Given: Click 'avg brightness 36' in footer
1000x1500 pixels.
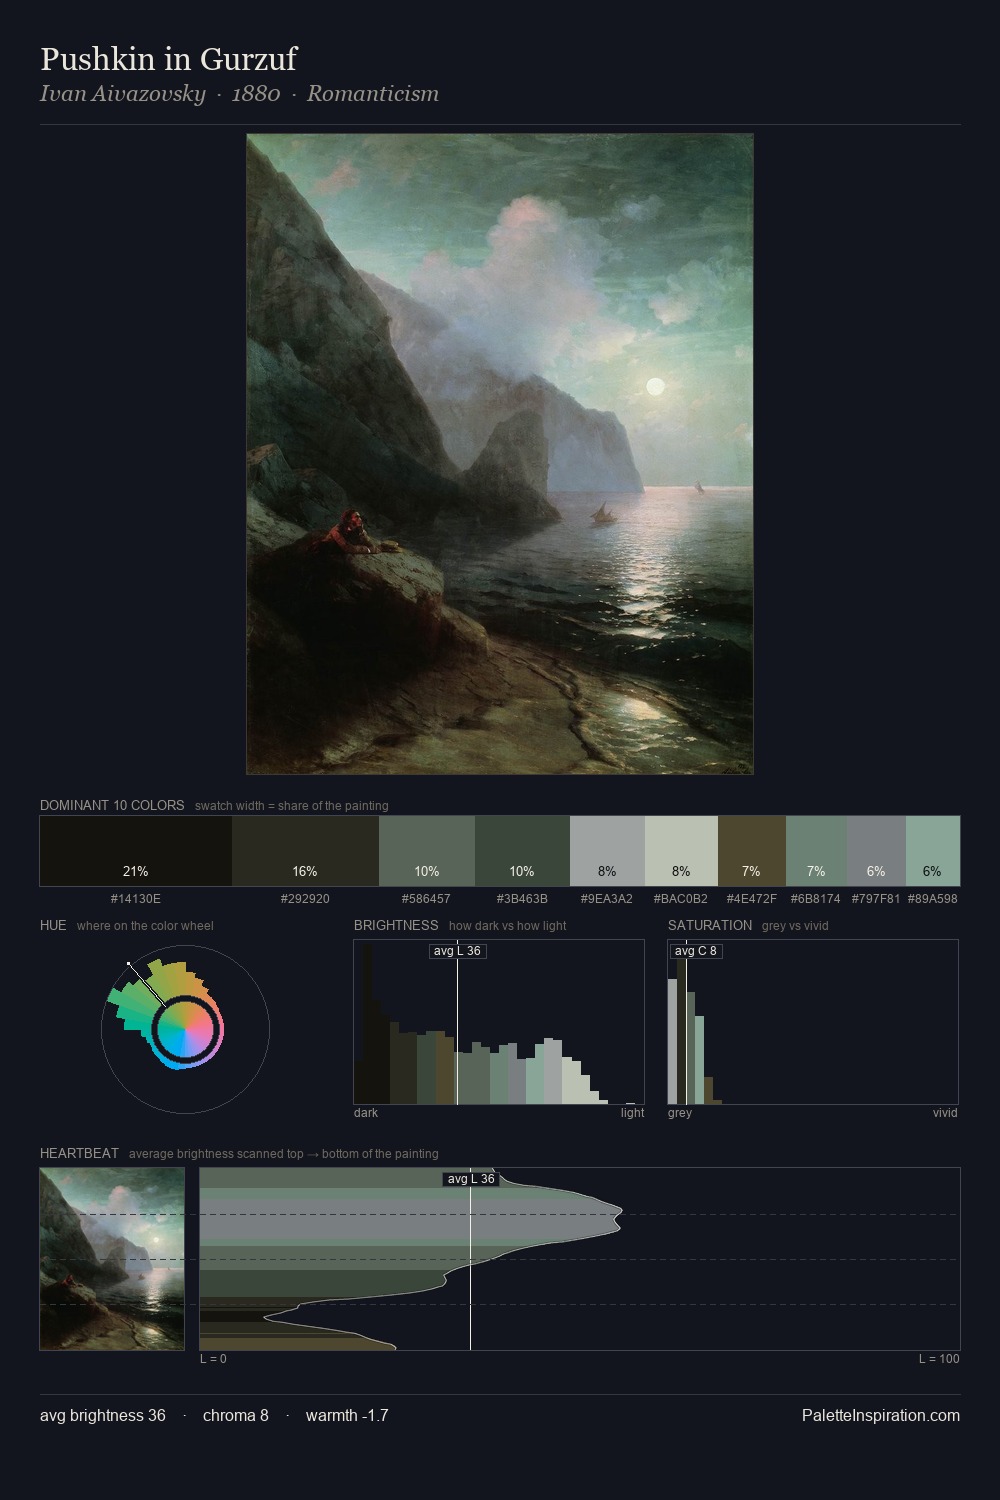Looking at the screenshot, I should click(103, 1415).
